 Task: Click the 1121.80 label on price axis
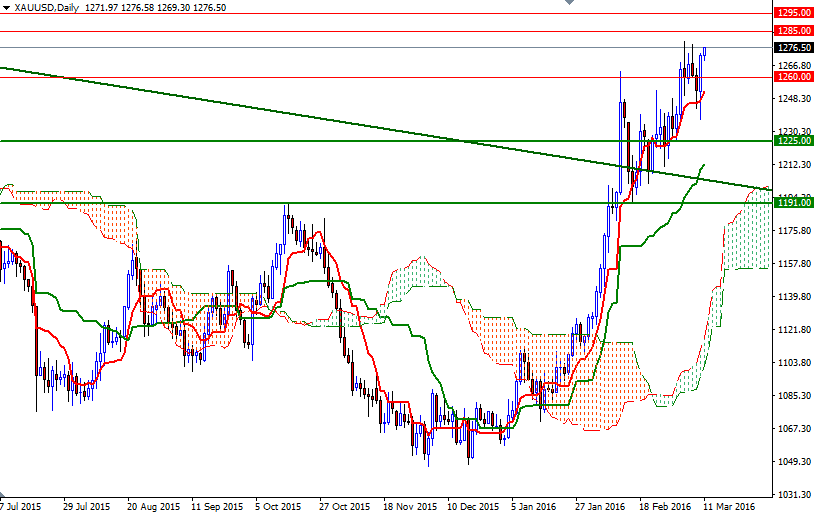pos(791,329)
